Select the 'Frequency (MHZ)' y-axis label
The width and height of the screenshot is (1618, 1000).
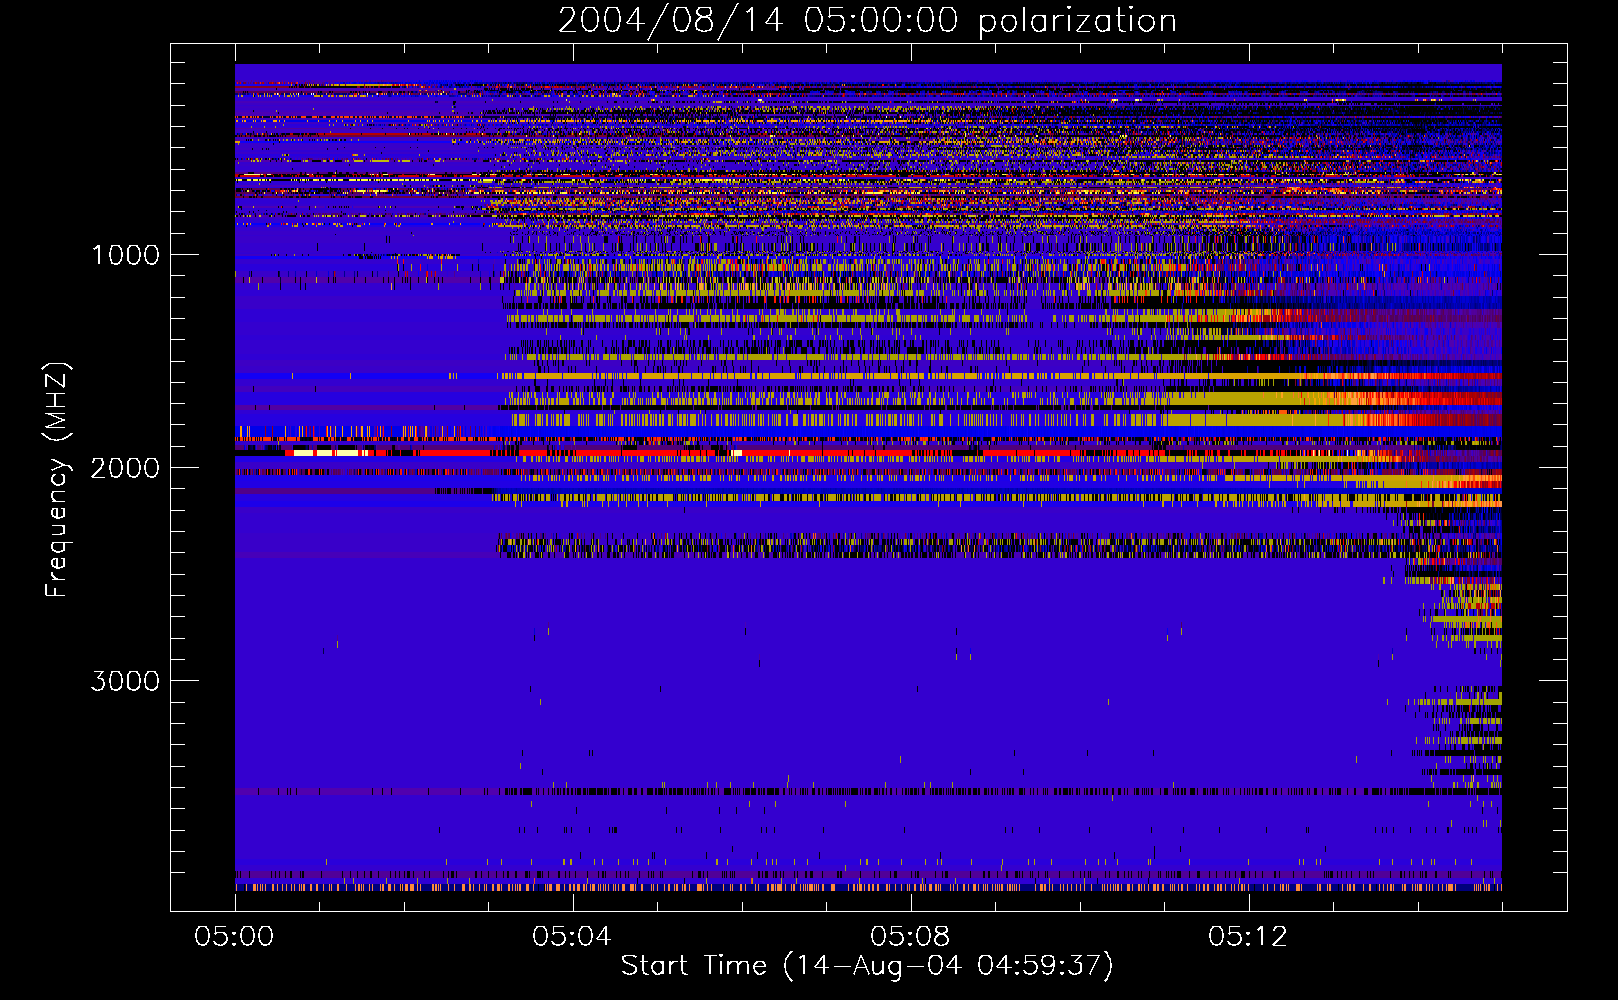pyautogui.click(x=57, y=480)
